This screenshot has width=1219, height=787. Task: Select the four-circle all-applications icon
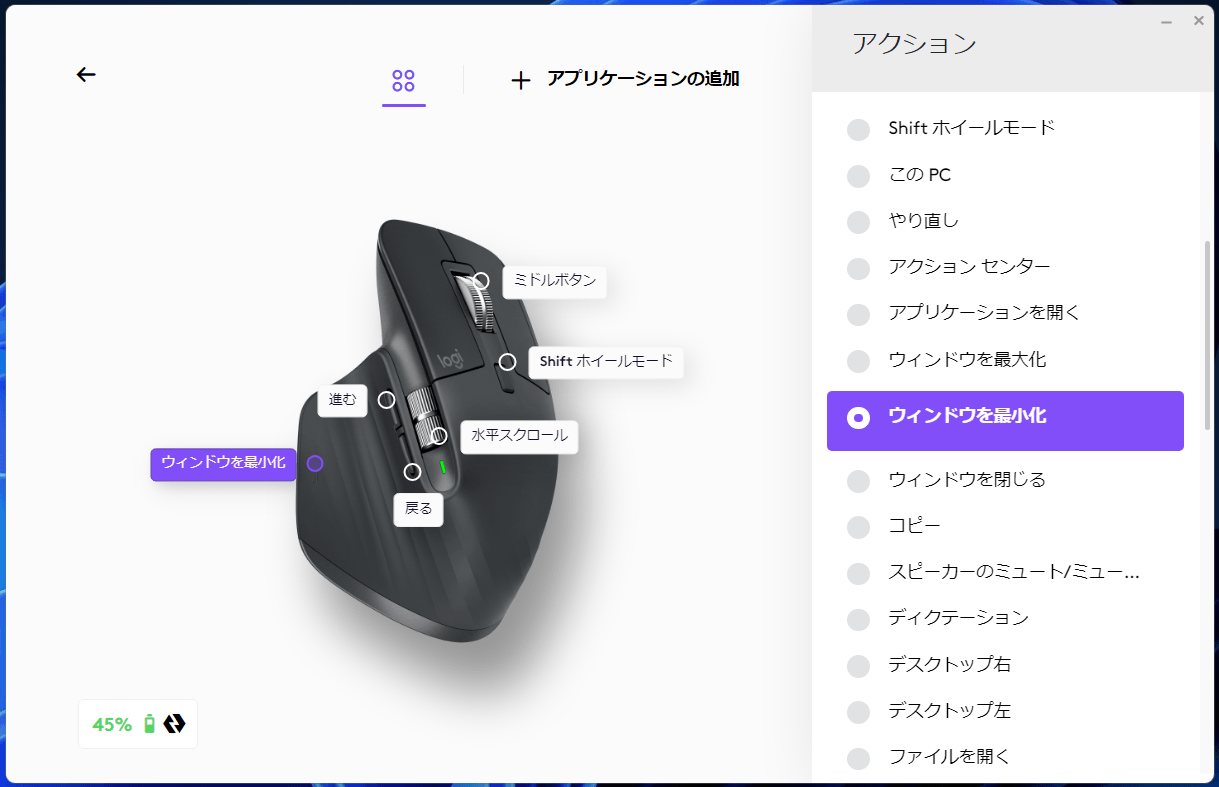tap(404, 81)
